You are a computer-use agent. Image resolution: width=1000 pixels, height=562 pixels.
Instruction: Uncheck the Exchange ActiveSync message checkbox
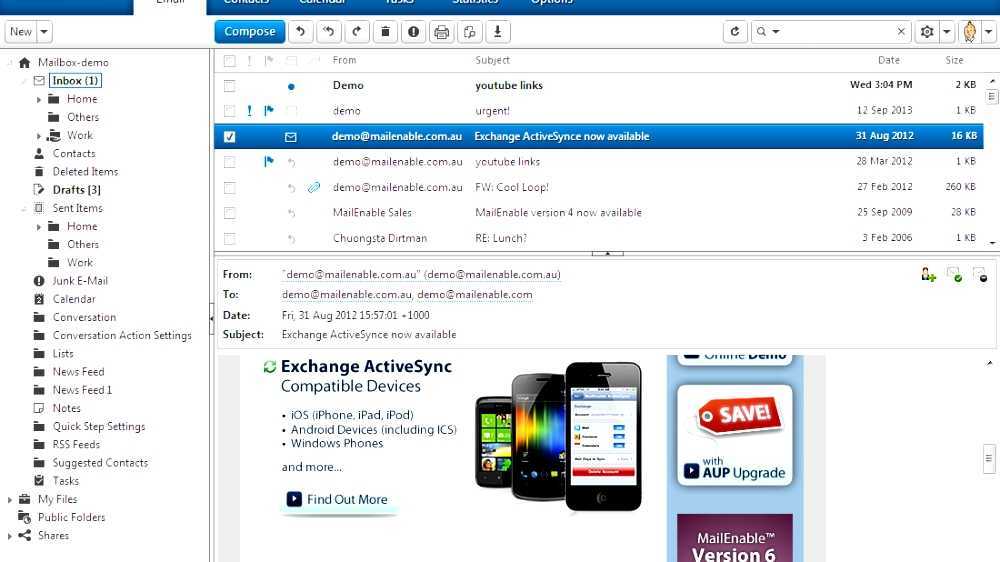pos(230,137)
